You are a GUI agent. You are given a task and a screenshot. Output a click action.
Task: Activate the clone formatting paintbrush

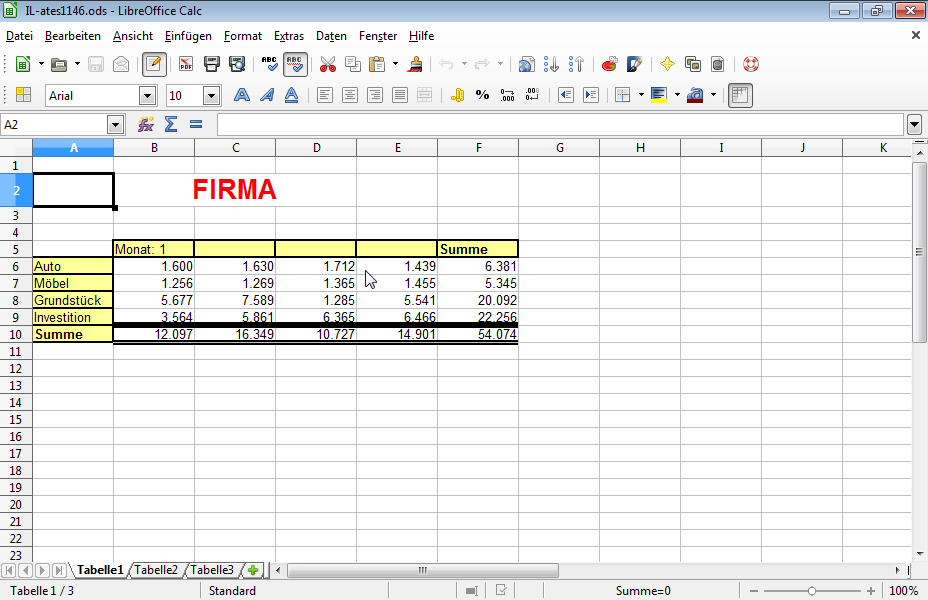[x=415, y=64]
